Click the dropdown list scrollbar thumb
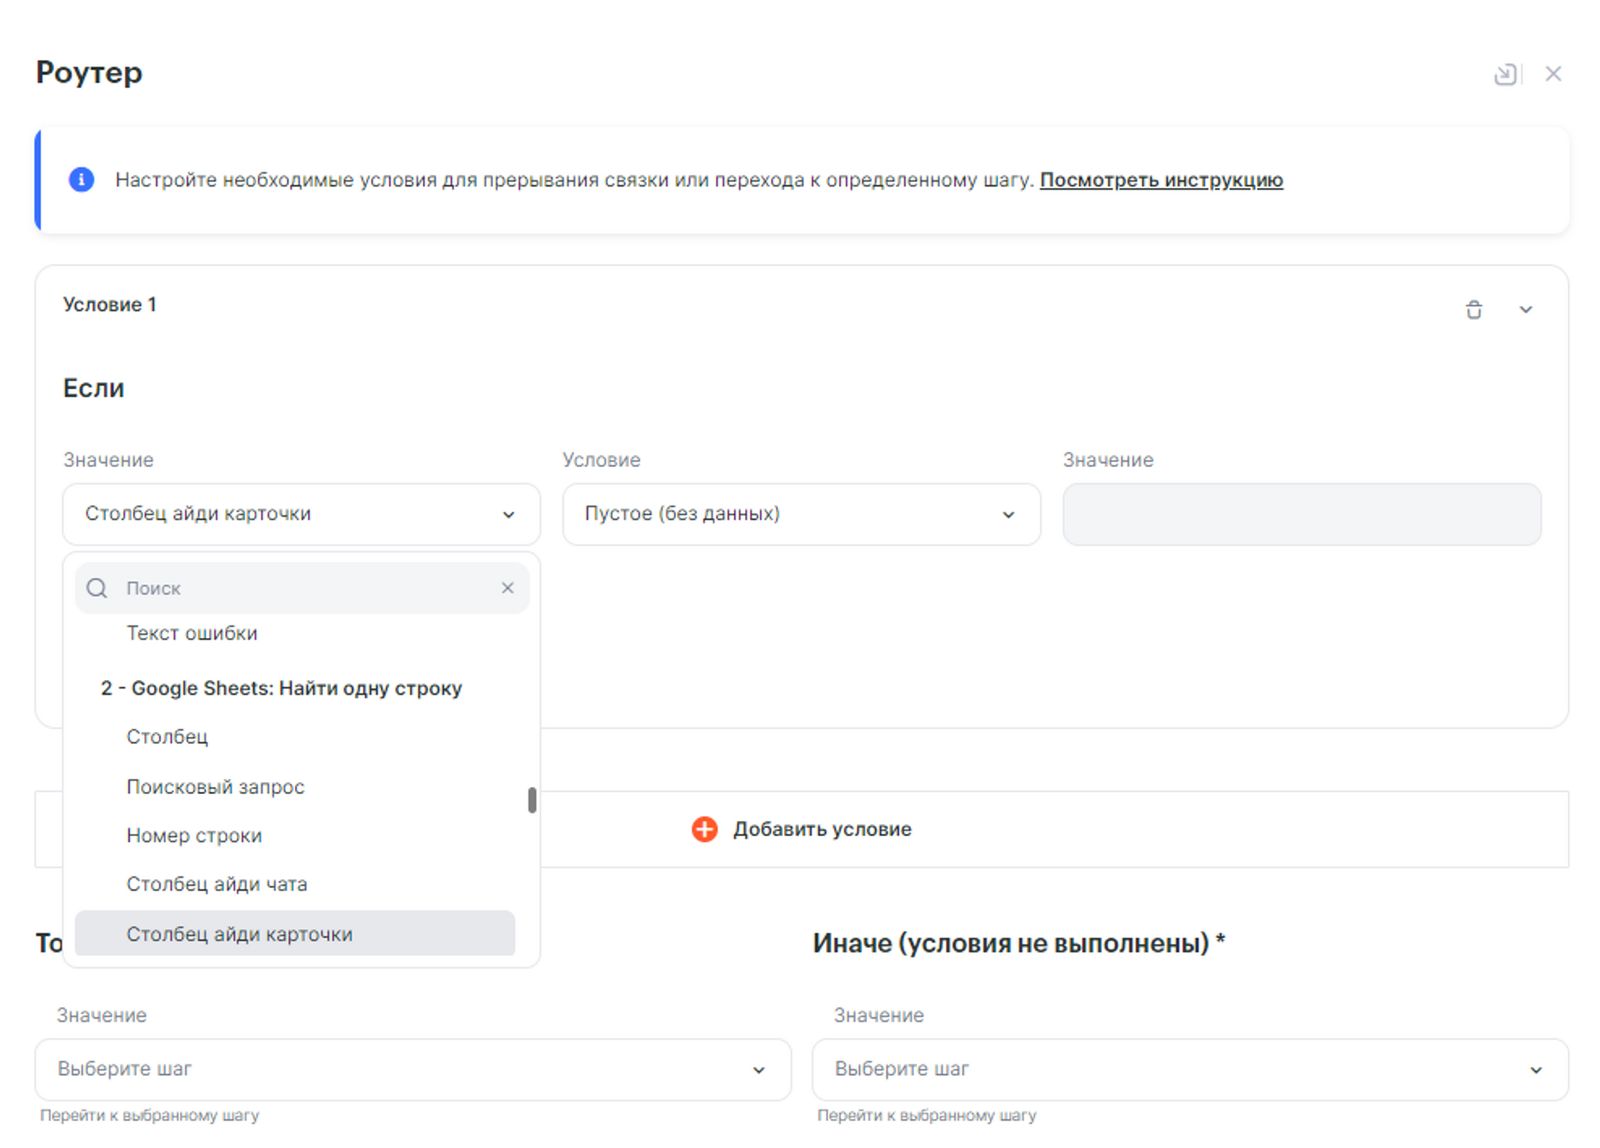 [532, 800]
